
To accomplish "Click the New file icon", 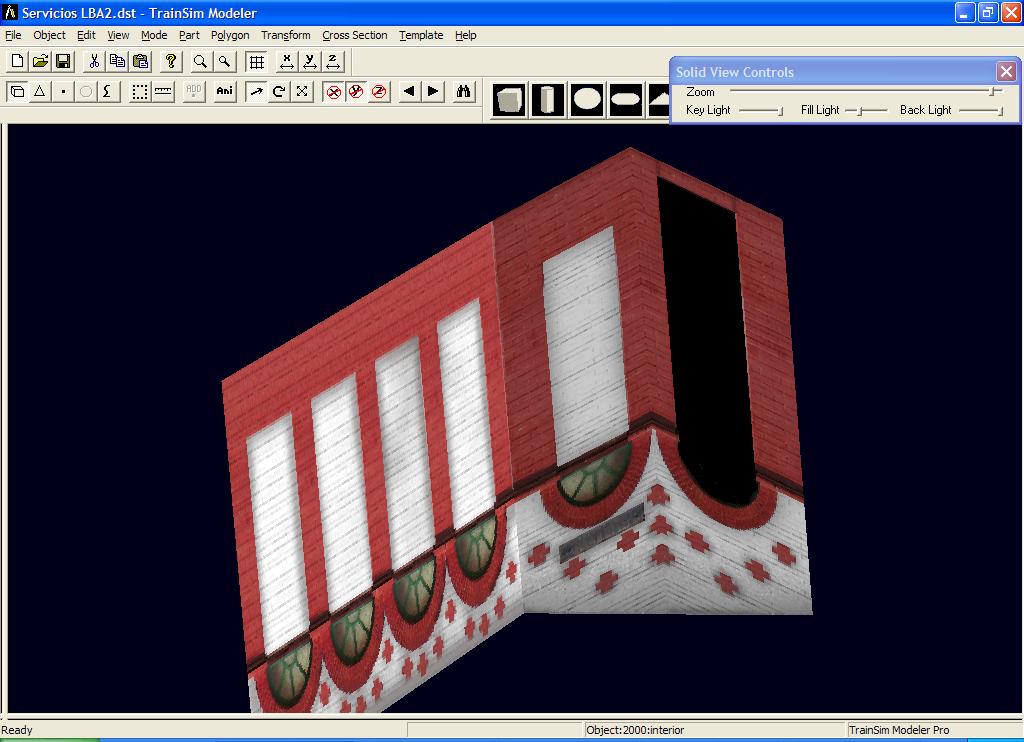I will click(17, 61).
